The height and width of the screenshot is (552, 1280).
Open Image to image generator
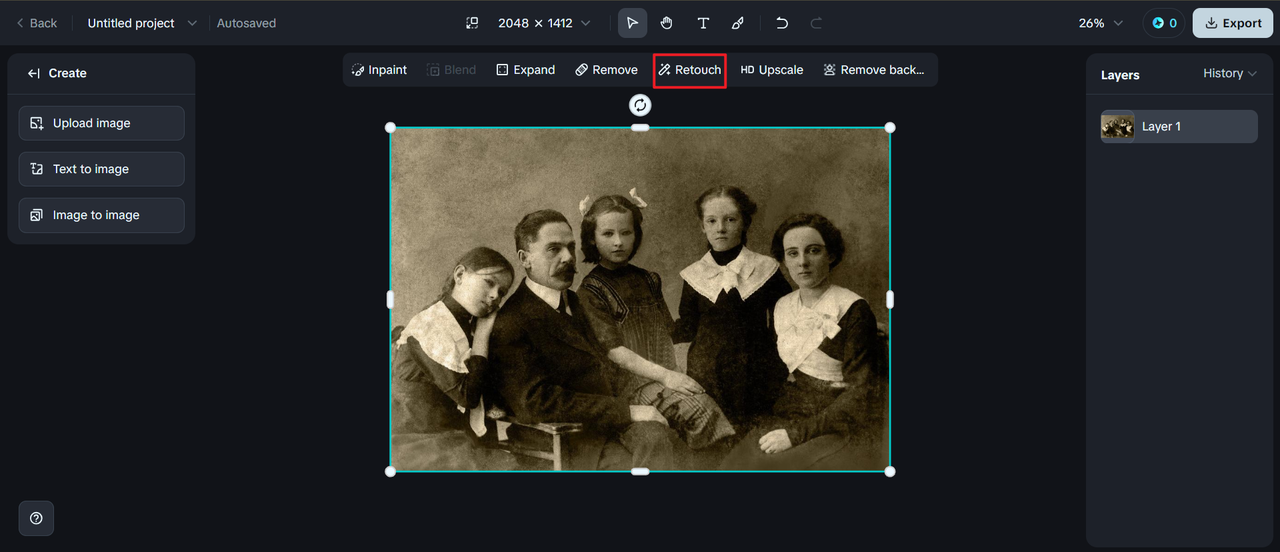pos(101,215)
